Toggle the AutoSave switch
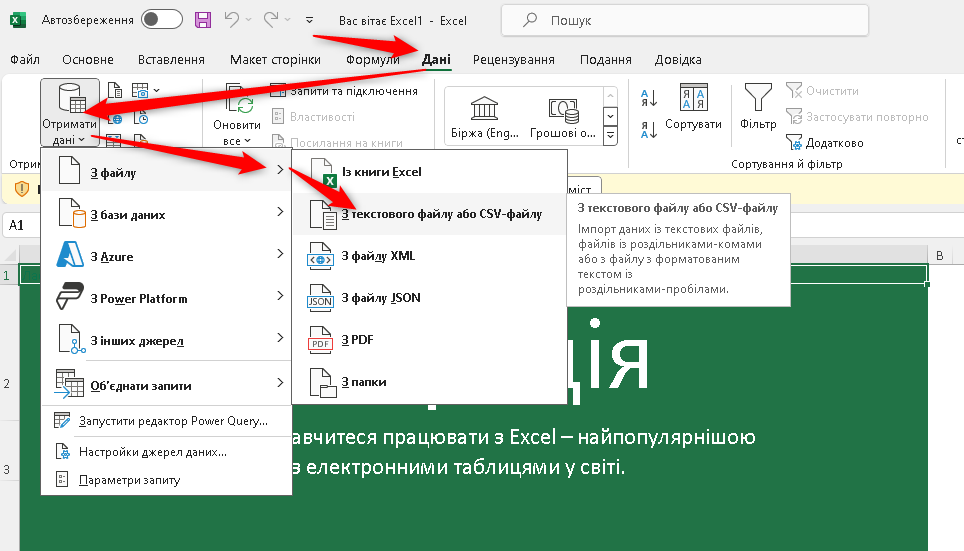 tap(162, 20)
